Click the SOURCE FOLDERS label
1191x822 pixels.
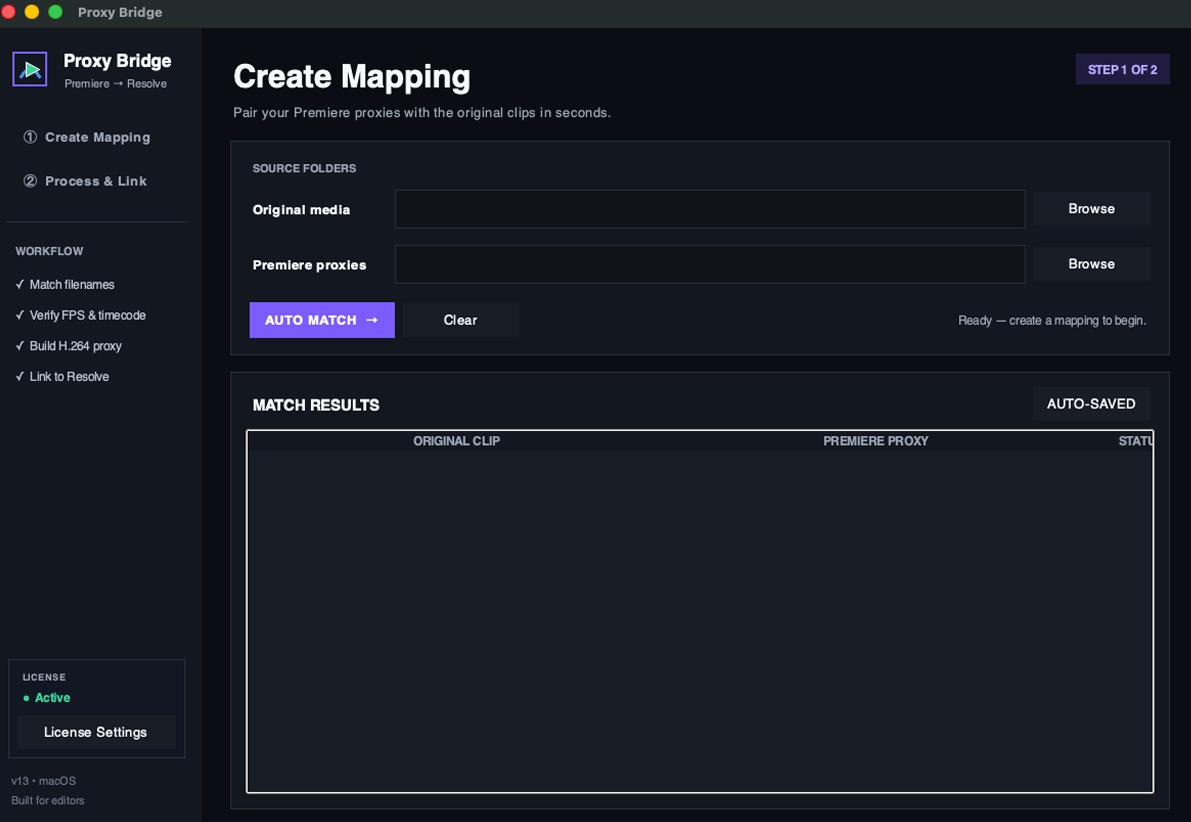[304, 168]
